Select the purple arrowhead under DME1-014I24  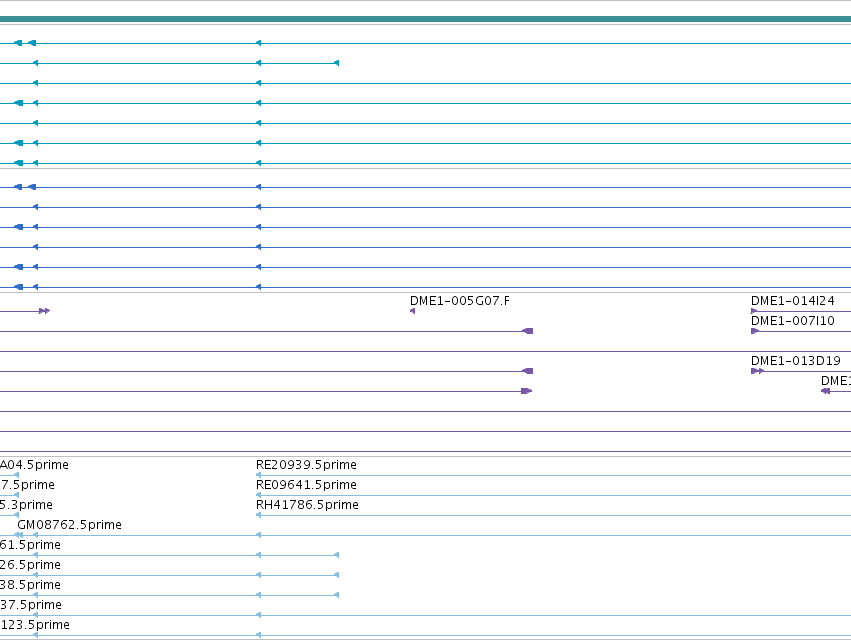754,311
